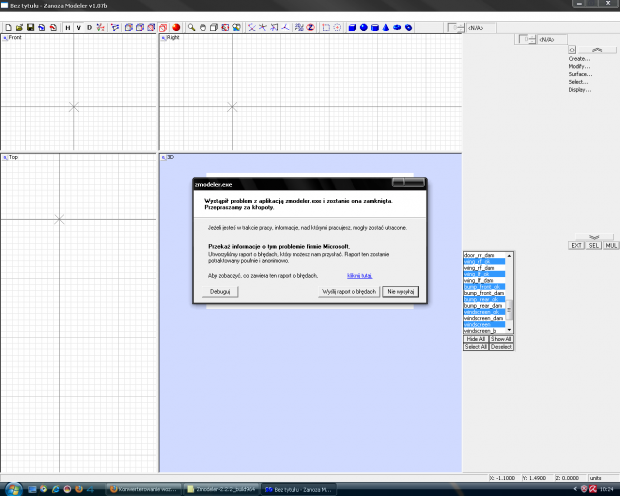Click the Show All button
Screen dimensions: 620x496
pyautogui.click(x=501, y=339)
